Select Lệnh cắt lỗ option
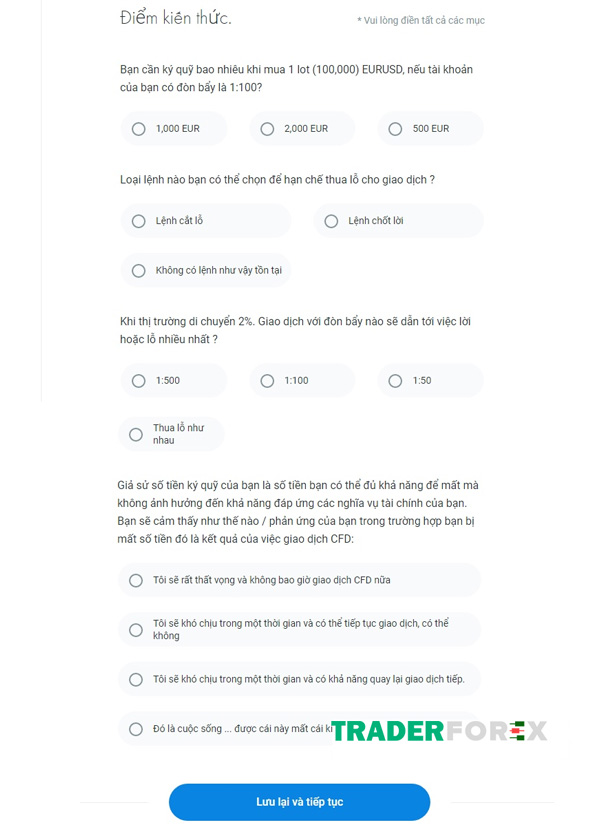Viewport: 600px width, 837px height. click(x=206, y=221)
